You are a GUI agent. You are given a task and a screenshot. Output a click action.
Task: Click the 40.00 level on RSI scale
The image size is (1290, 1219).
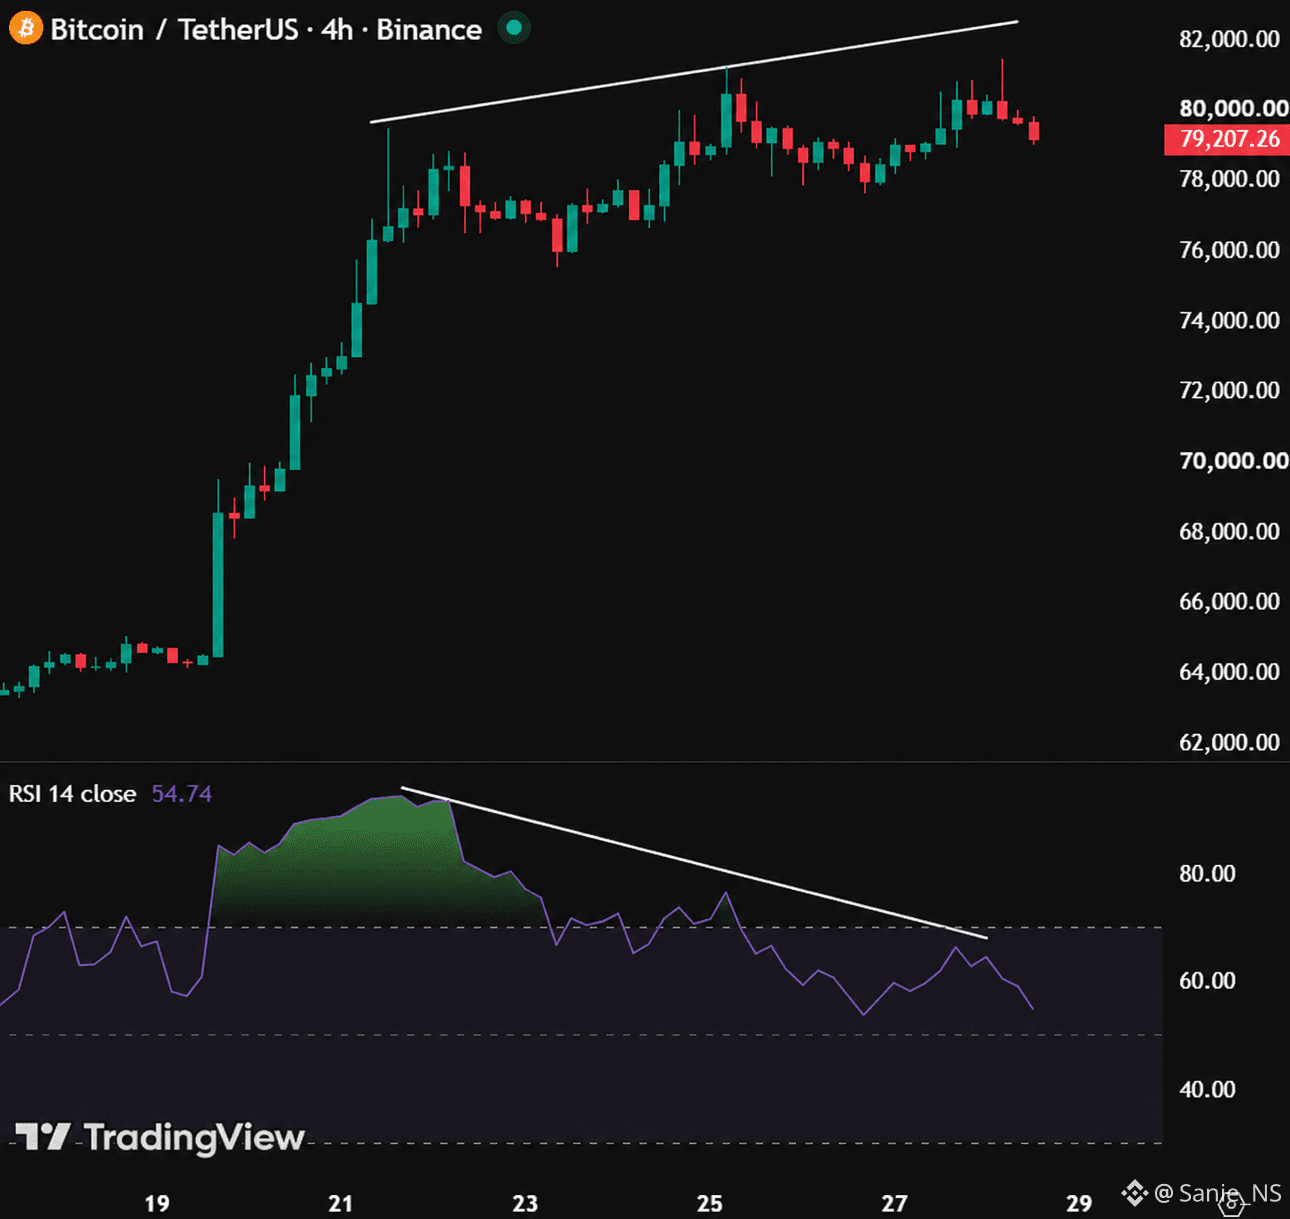1207,1089
